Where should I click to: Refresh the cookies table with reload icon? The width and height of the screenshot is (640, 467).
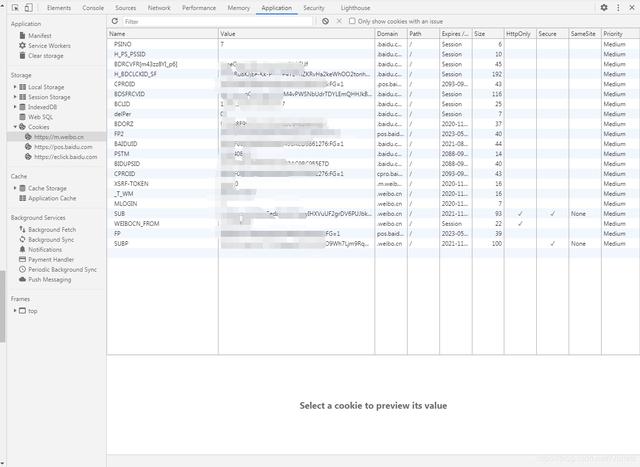point(114,20)
